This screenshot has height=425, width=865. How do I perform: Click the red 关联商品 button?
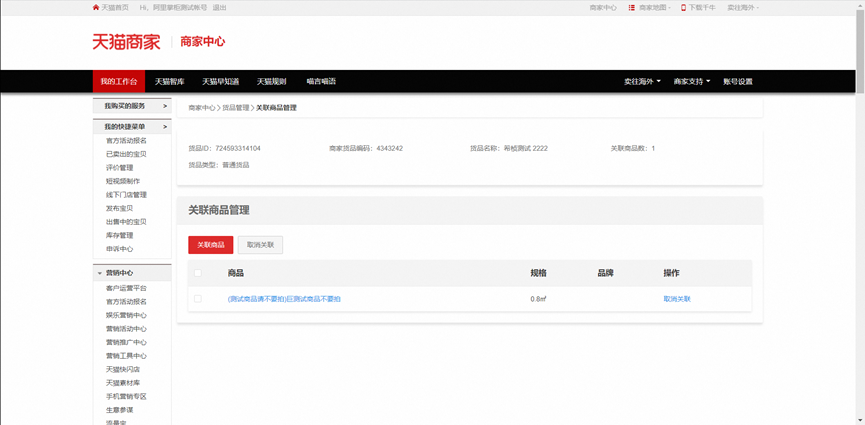[x=210, y=245]
